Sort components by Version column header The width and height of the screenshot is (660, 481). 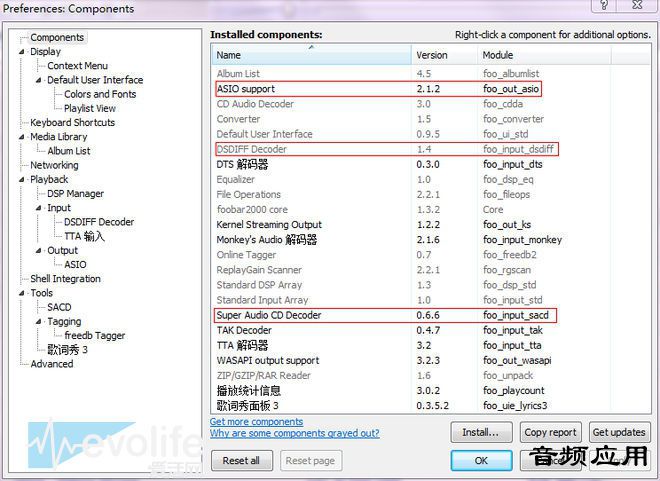tap(444, 55)
